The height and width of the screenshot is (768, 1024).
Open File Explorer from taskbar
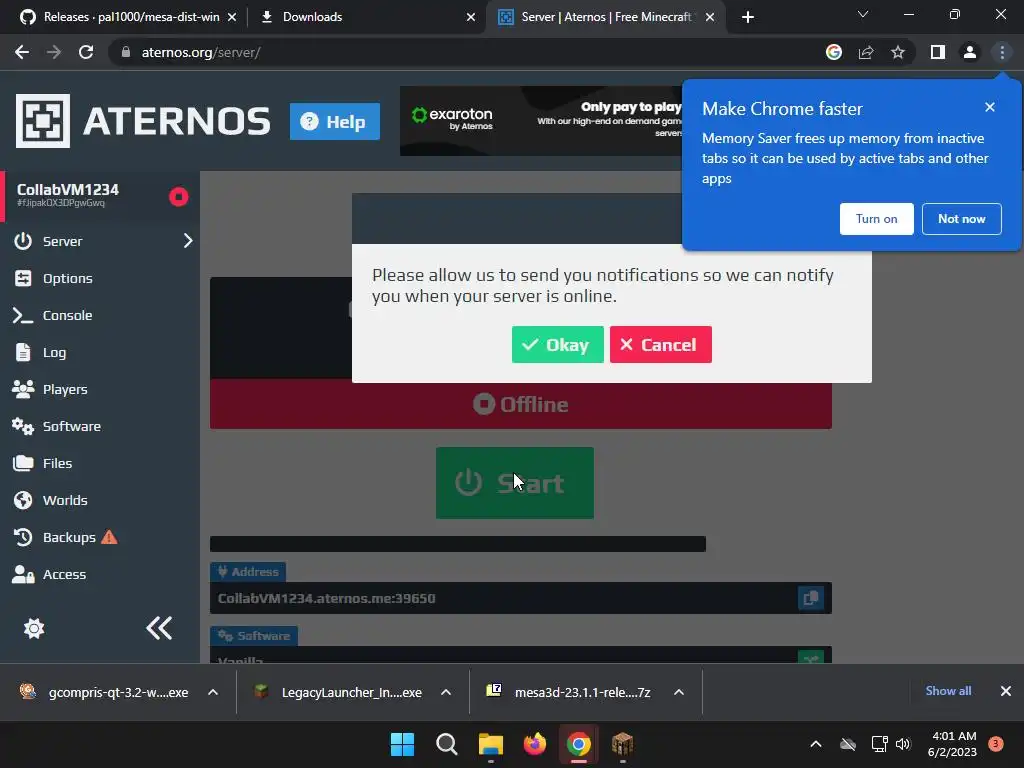pos(490,744)
